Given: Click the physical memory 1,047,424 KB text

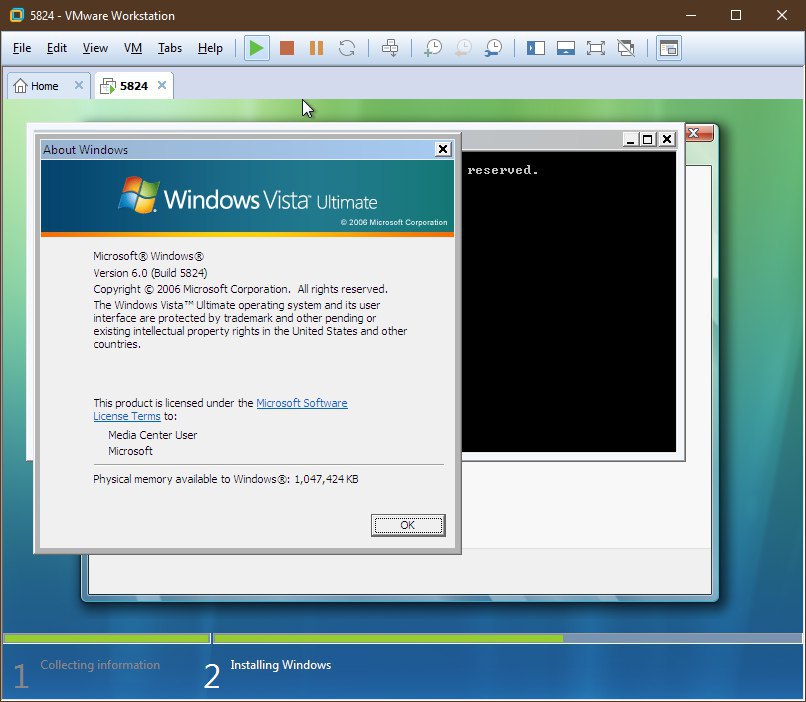Looking at the screenshot, I should (226, 479).
